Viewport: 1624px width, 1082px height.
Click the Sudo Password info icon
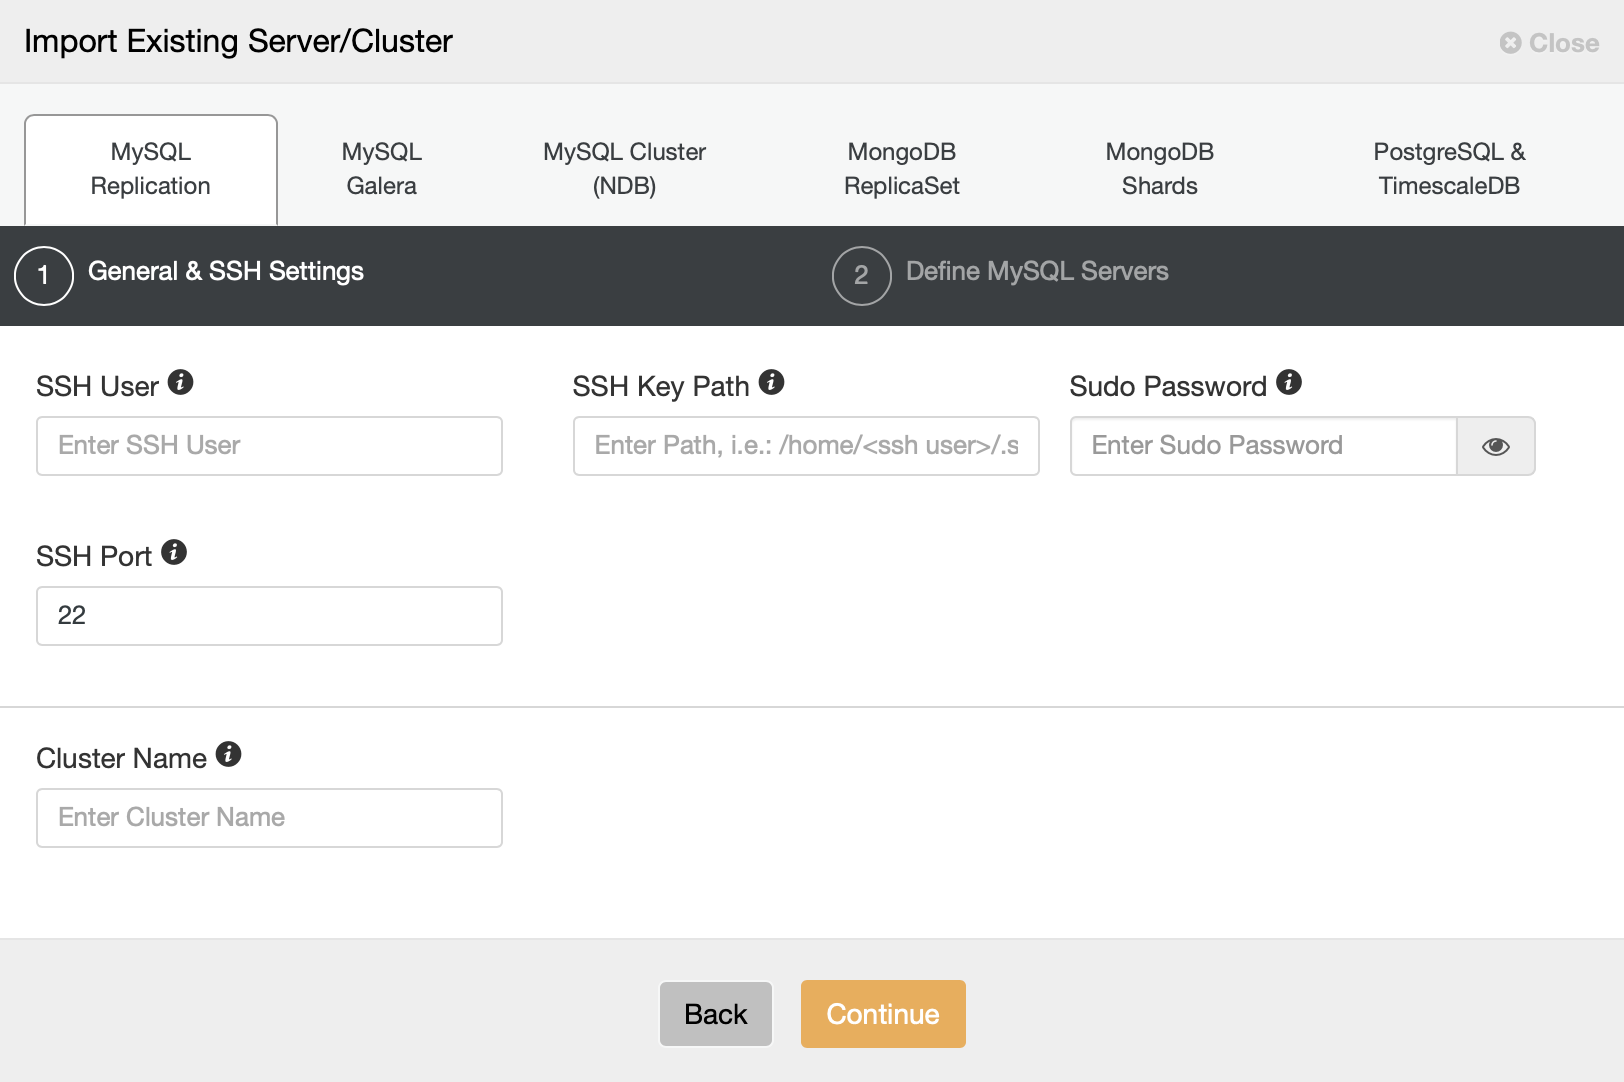click(x=1289, y=382)
